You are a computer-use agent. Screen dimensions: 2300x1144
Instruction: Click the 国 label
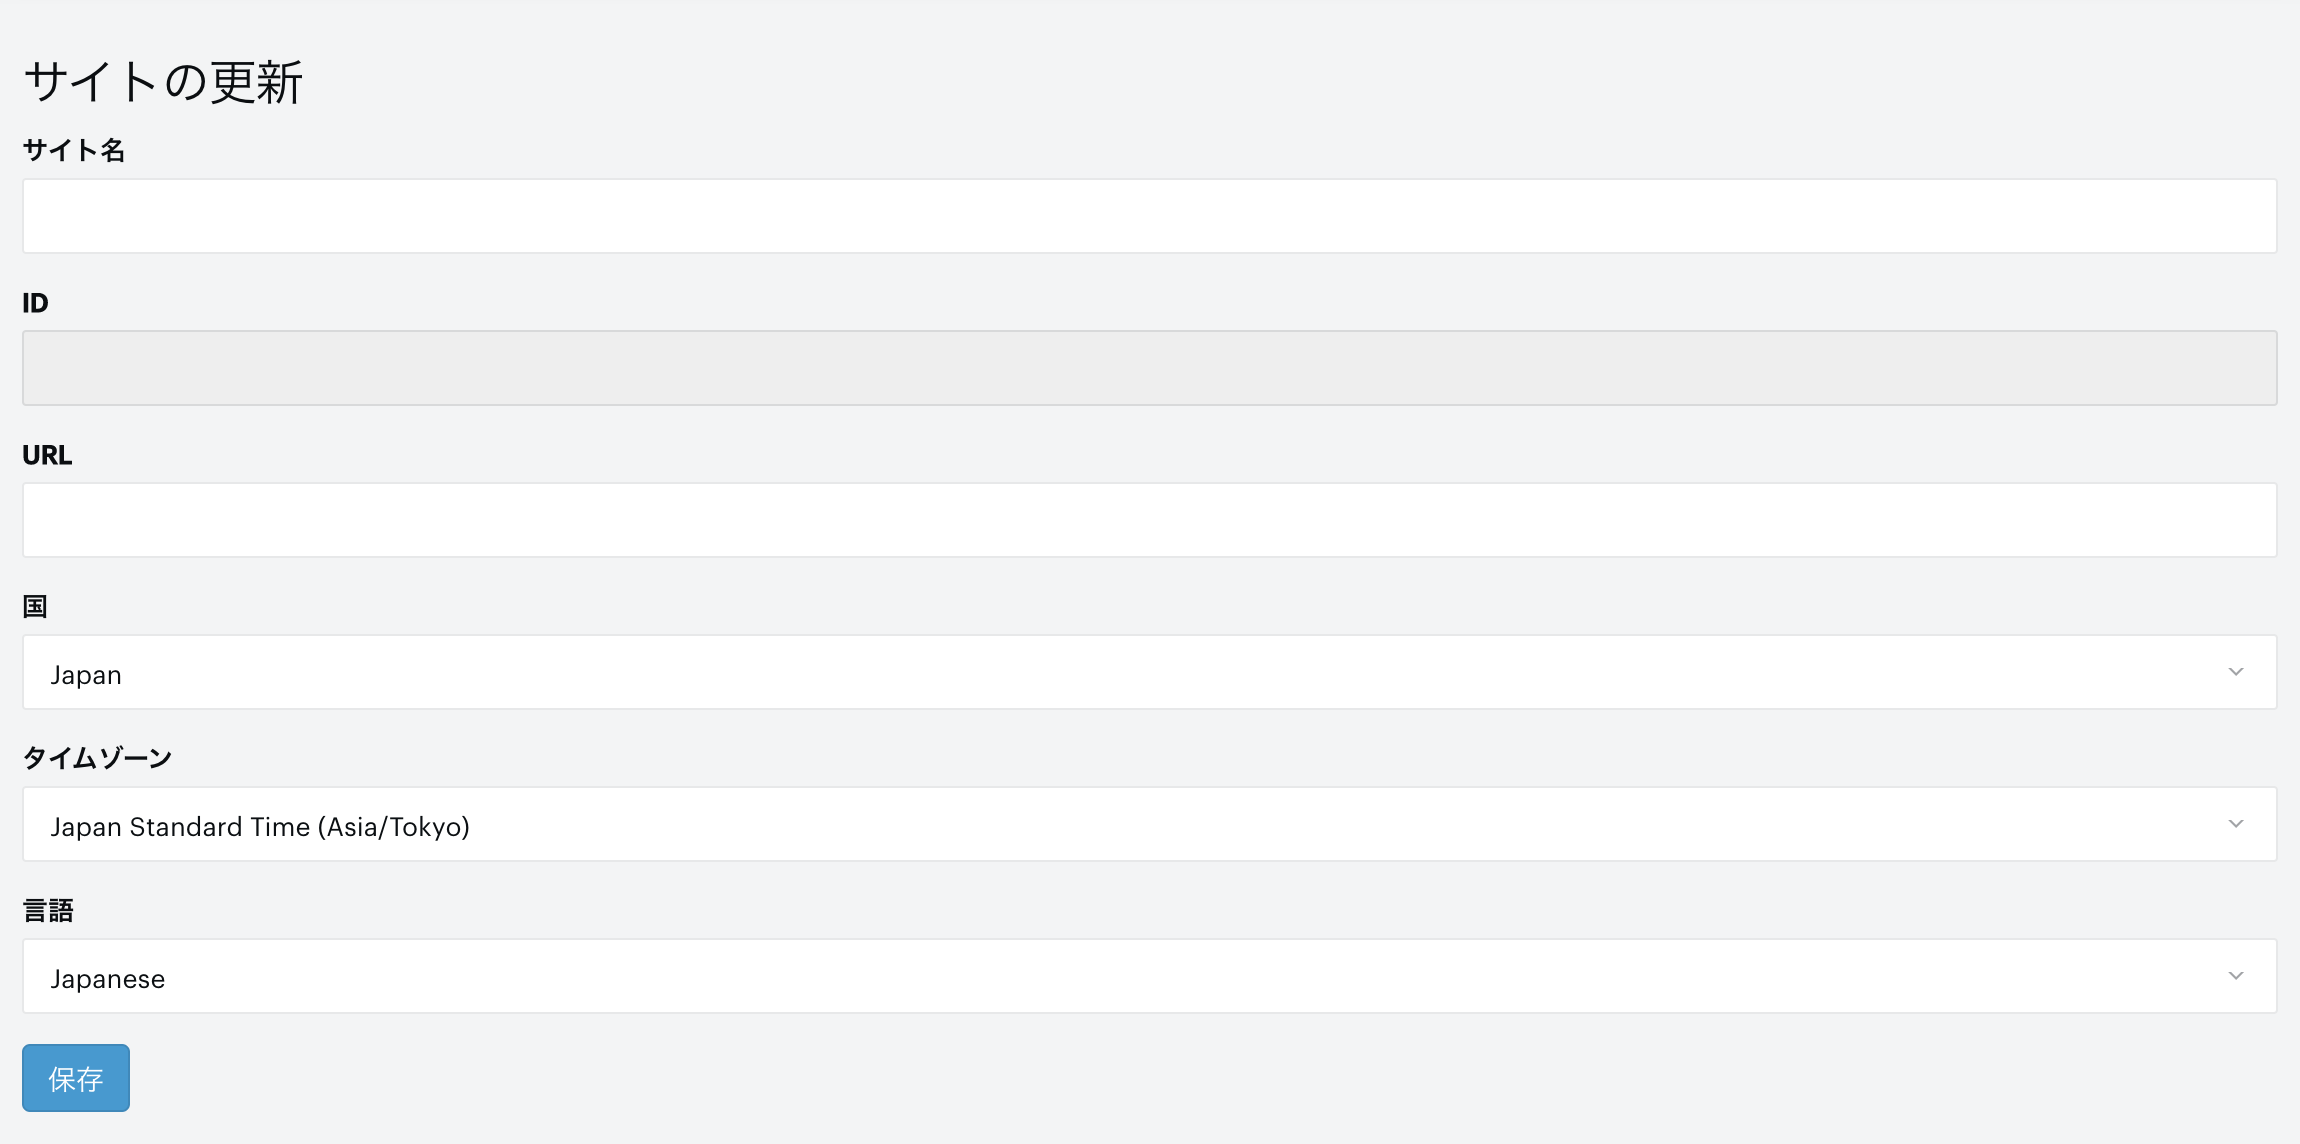click(x=35, y=607)
